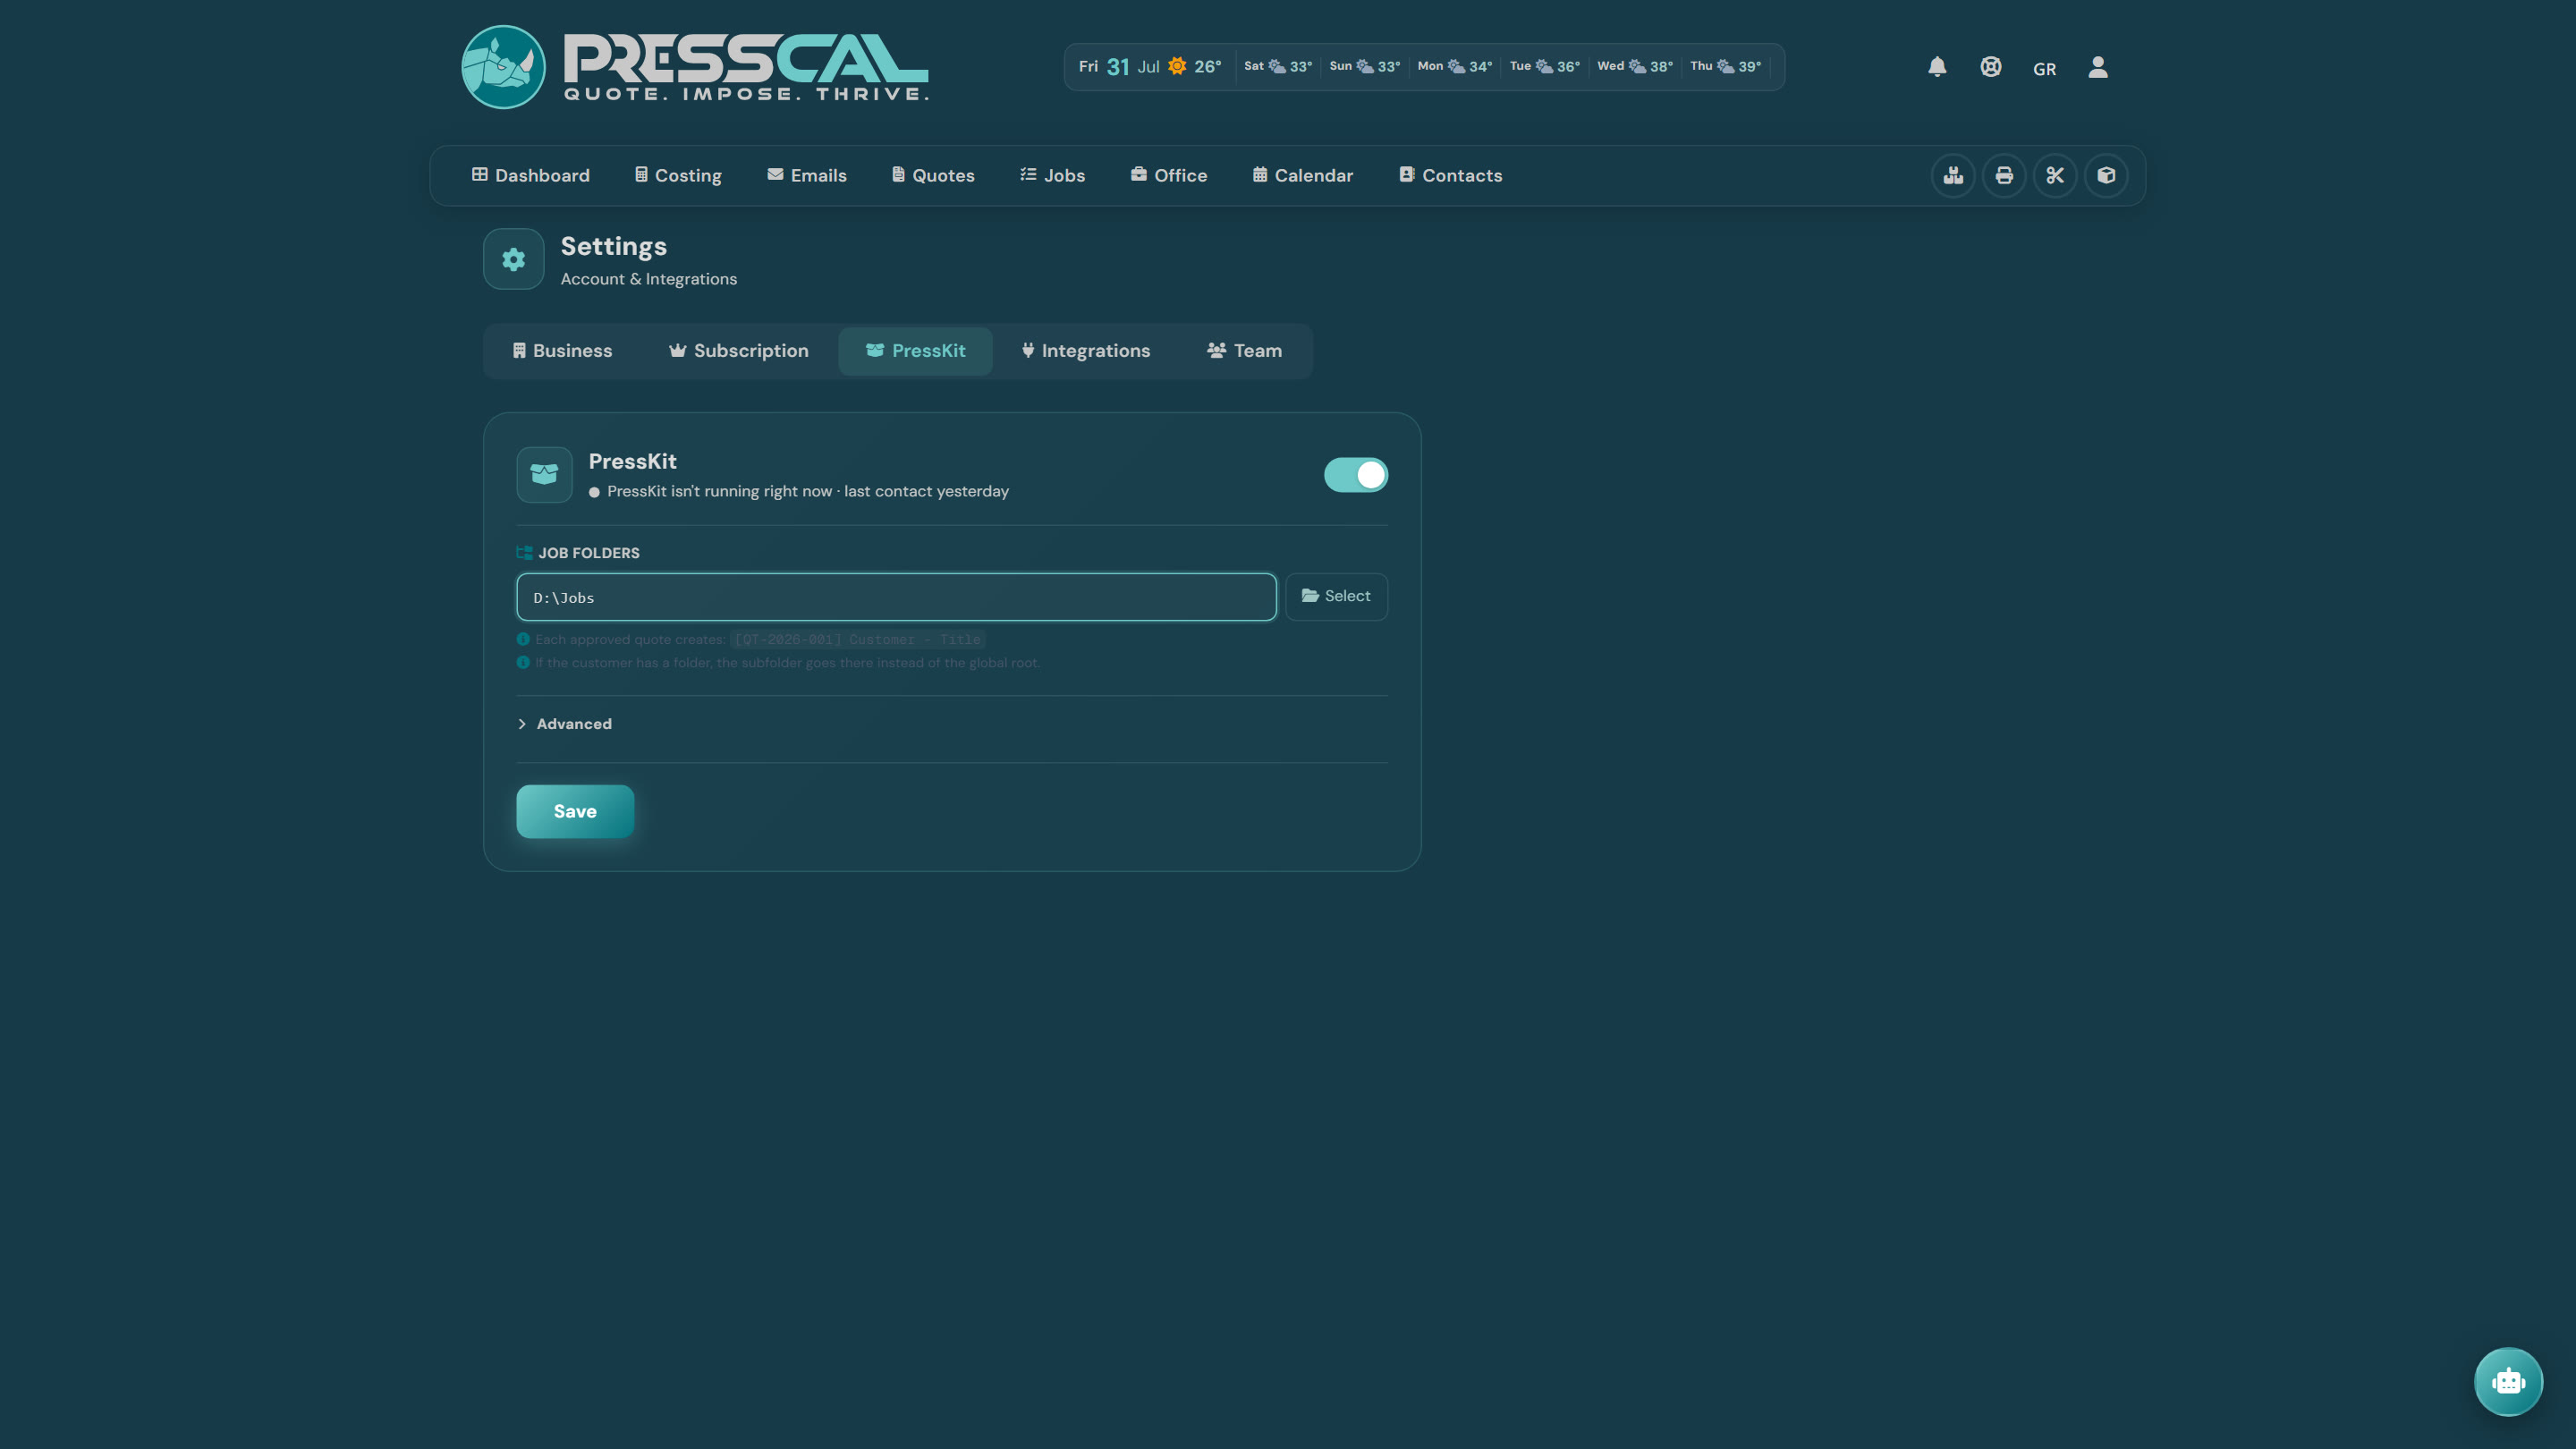Switch language via GR label
Image resolution: width=2576 pixels, height=1449 pixels.
[2045, 69]
